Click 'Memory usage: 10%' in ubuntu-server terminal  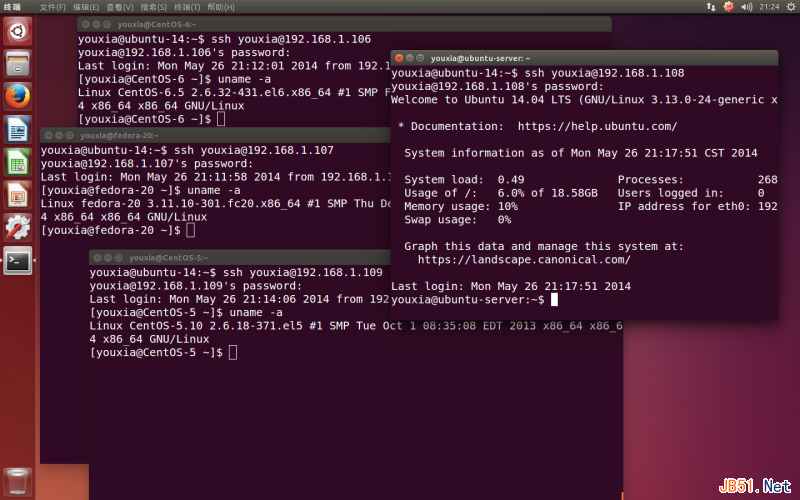[x=461, y=206]
